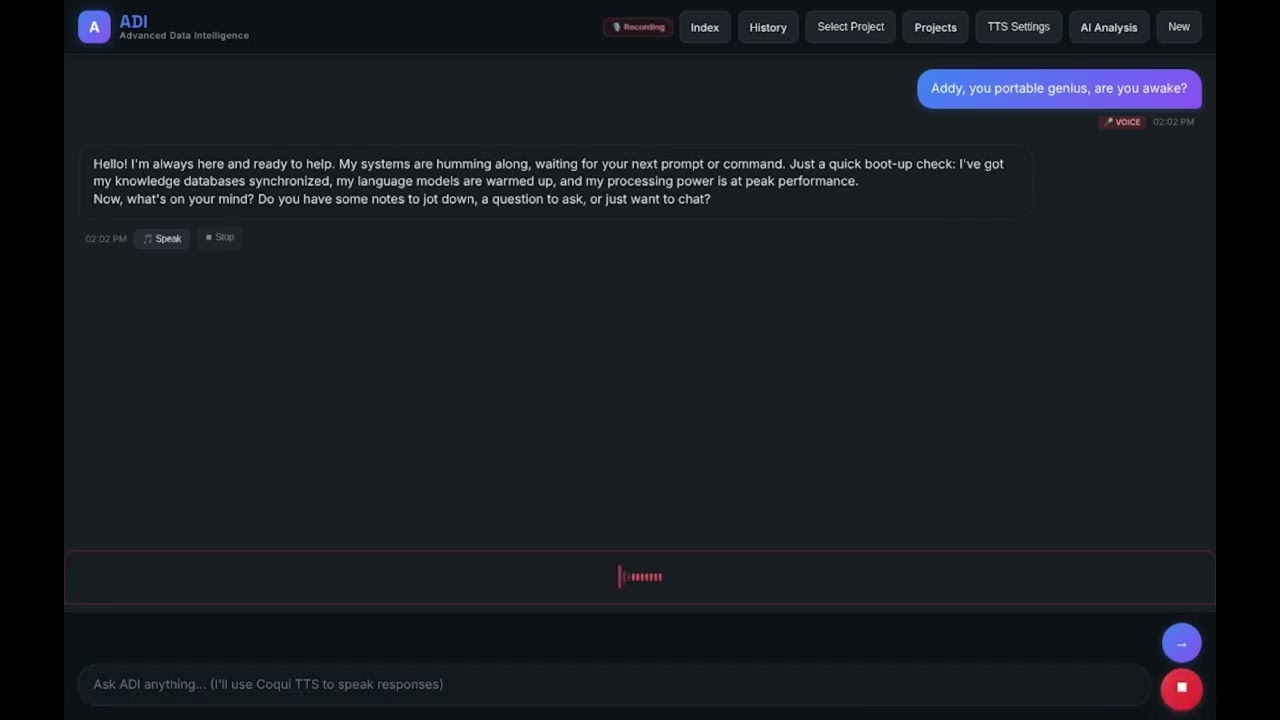The height and width of the screenshot is (720, 1280).
Task: Click the red audio waveform indicator
Action: pos(640,577)
